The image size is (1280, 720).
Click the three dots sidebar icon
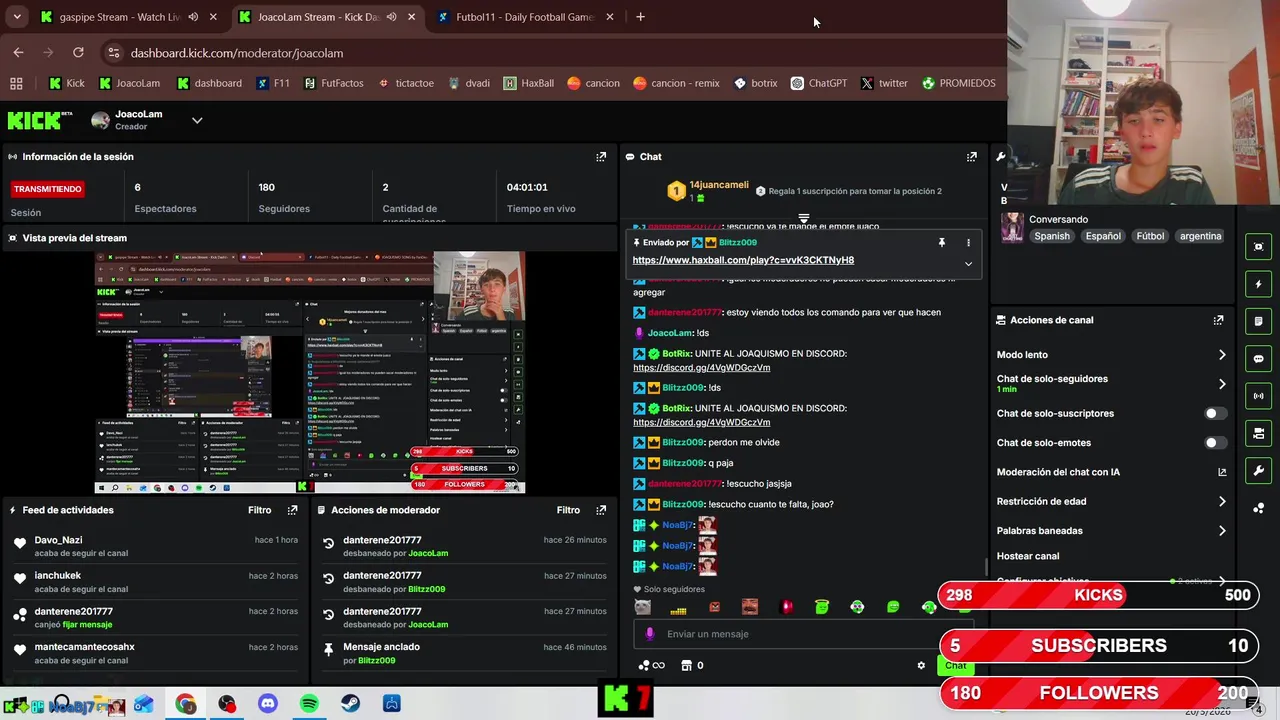(x=1258, y=508)
